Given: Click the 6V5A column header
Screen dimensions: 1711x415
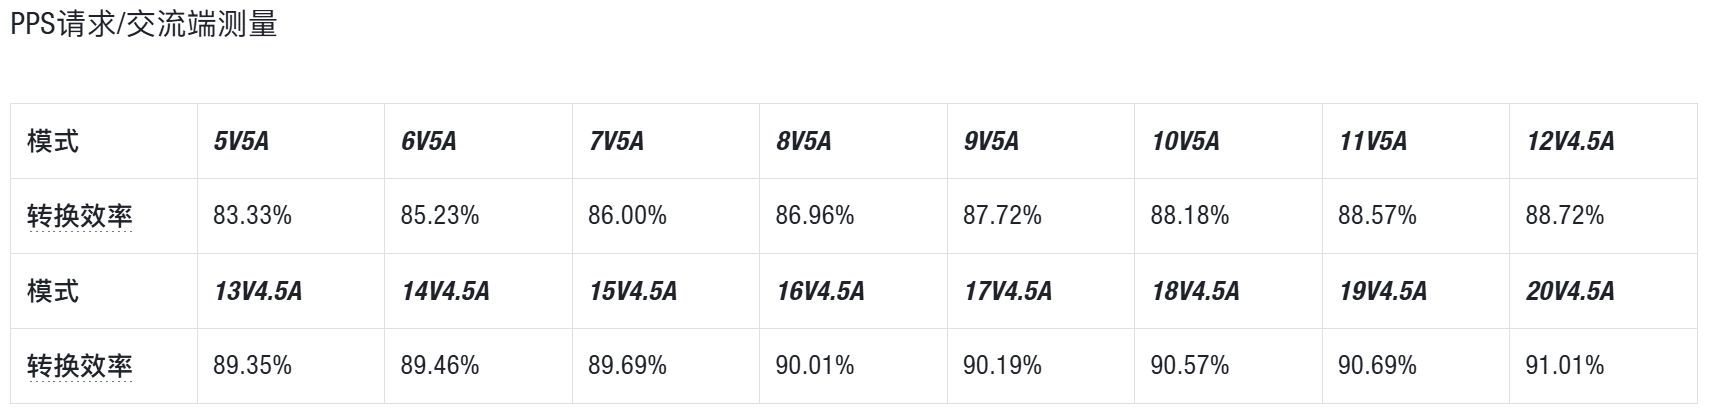Looking at the screenshot, I should click(x=429, y=141).
